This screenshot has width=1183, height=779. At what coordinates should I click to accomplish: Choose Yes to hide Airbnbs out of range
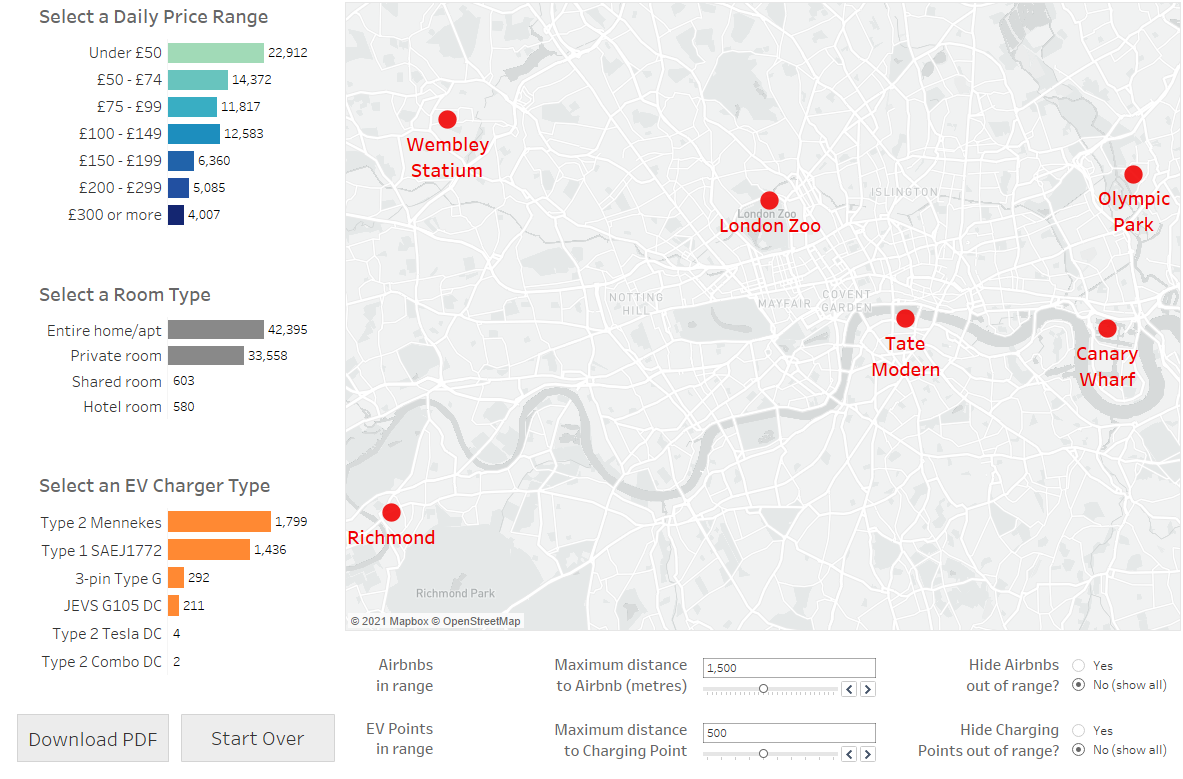click(1078, 665)
